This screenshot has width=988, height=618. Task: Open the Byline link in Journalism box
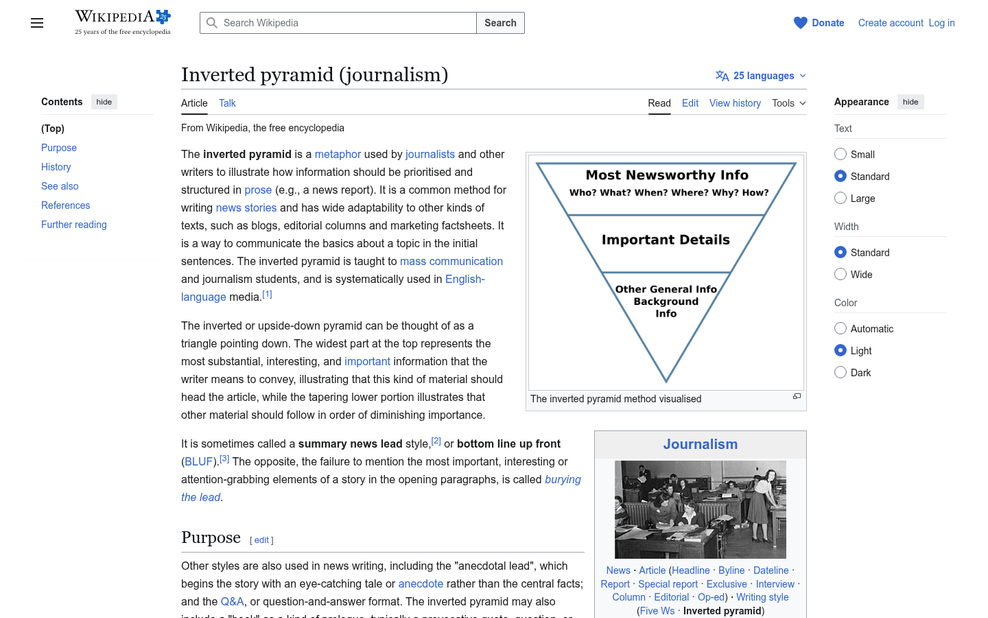coord(731,570)
